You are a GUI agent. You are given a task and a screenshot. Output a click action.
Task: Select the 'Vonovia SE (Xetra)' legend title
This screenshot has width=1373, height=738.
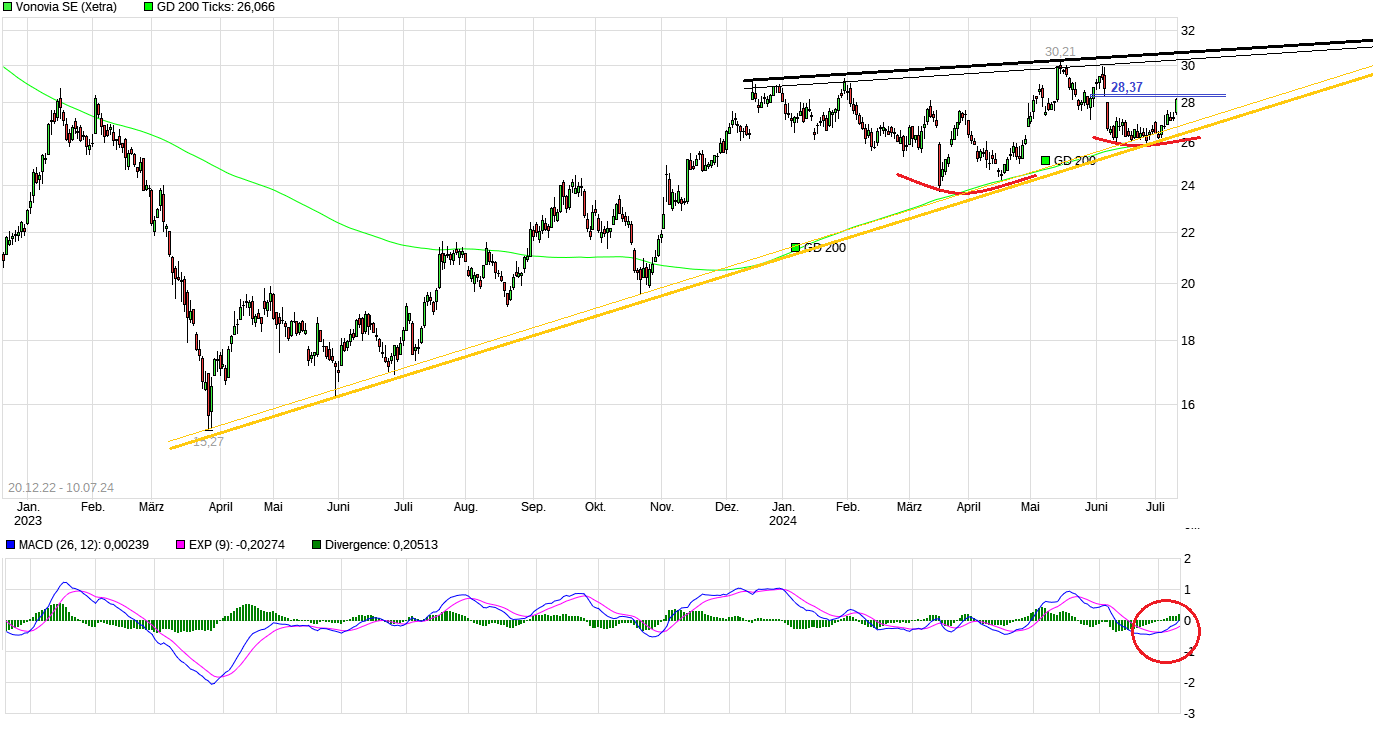pos(66,7)
